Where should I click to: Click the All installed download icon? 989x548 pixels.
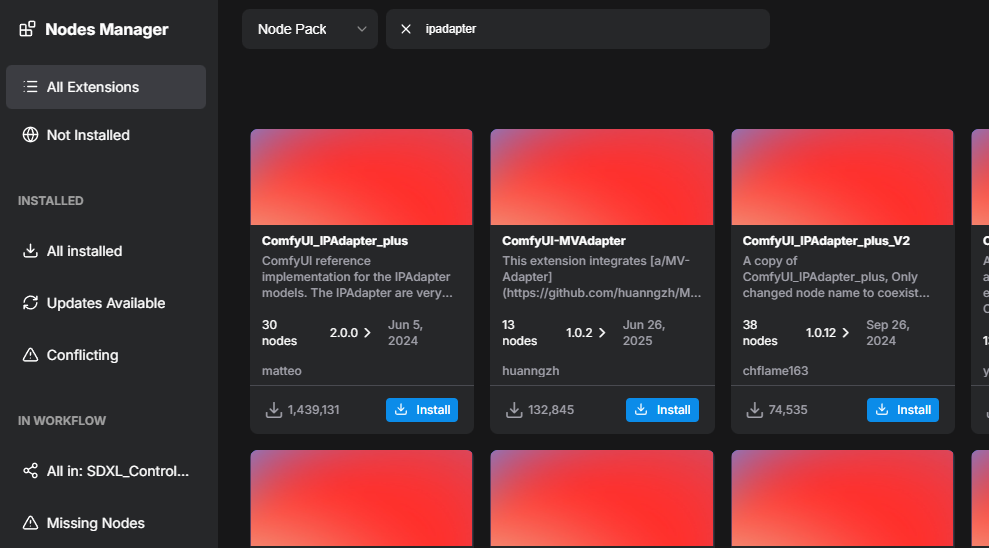click(x=30, y=251)
